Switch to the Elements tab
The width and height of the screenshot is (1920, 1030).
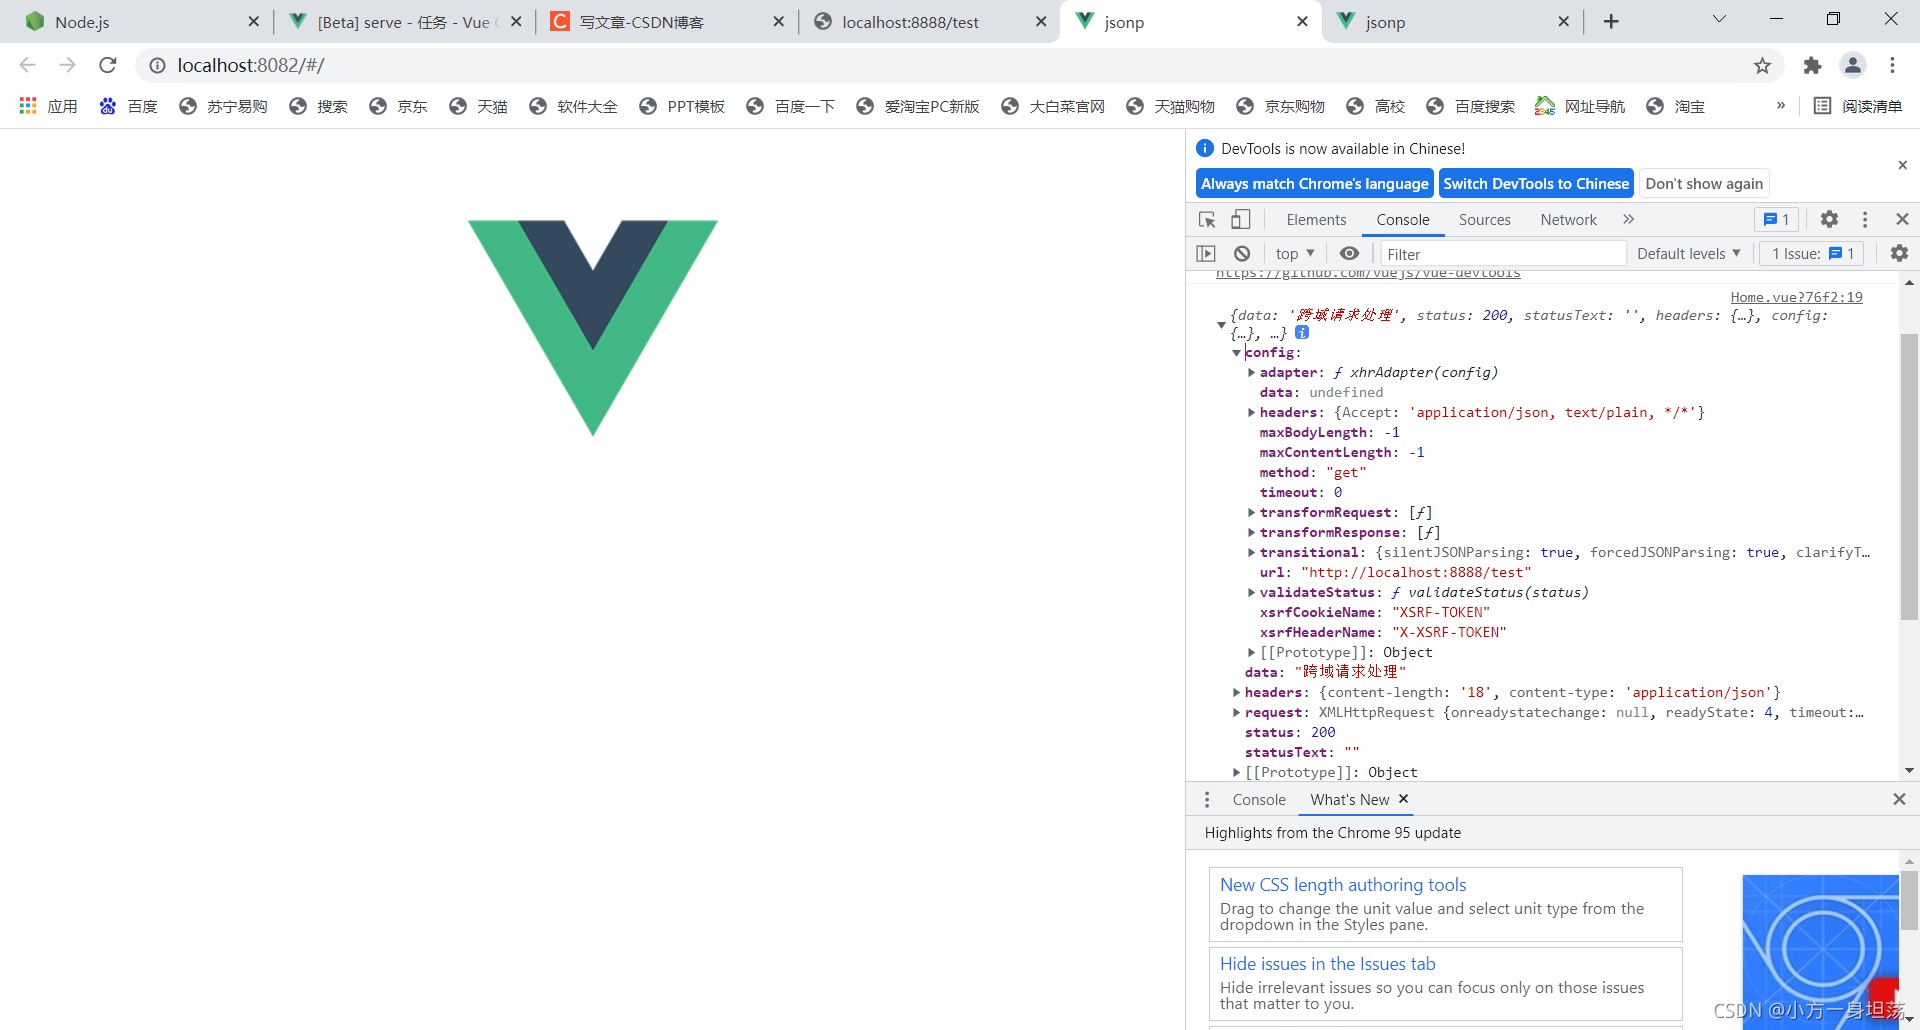click(x=1316, y=220)
